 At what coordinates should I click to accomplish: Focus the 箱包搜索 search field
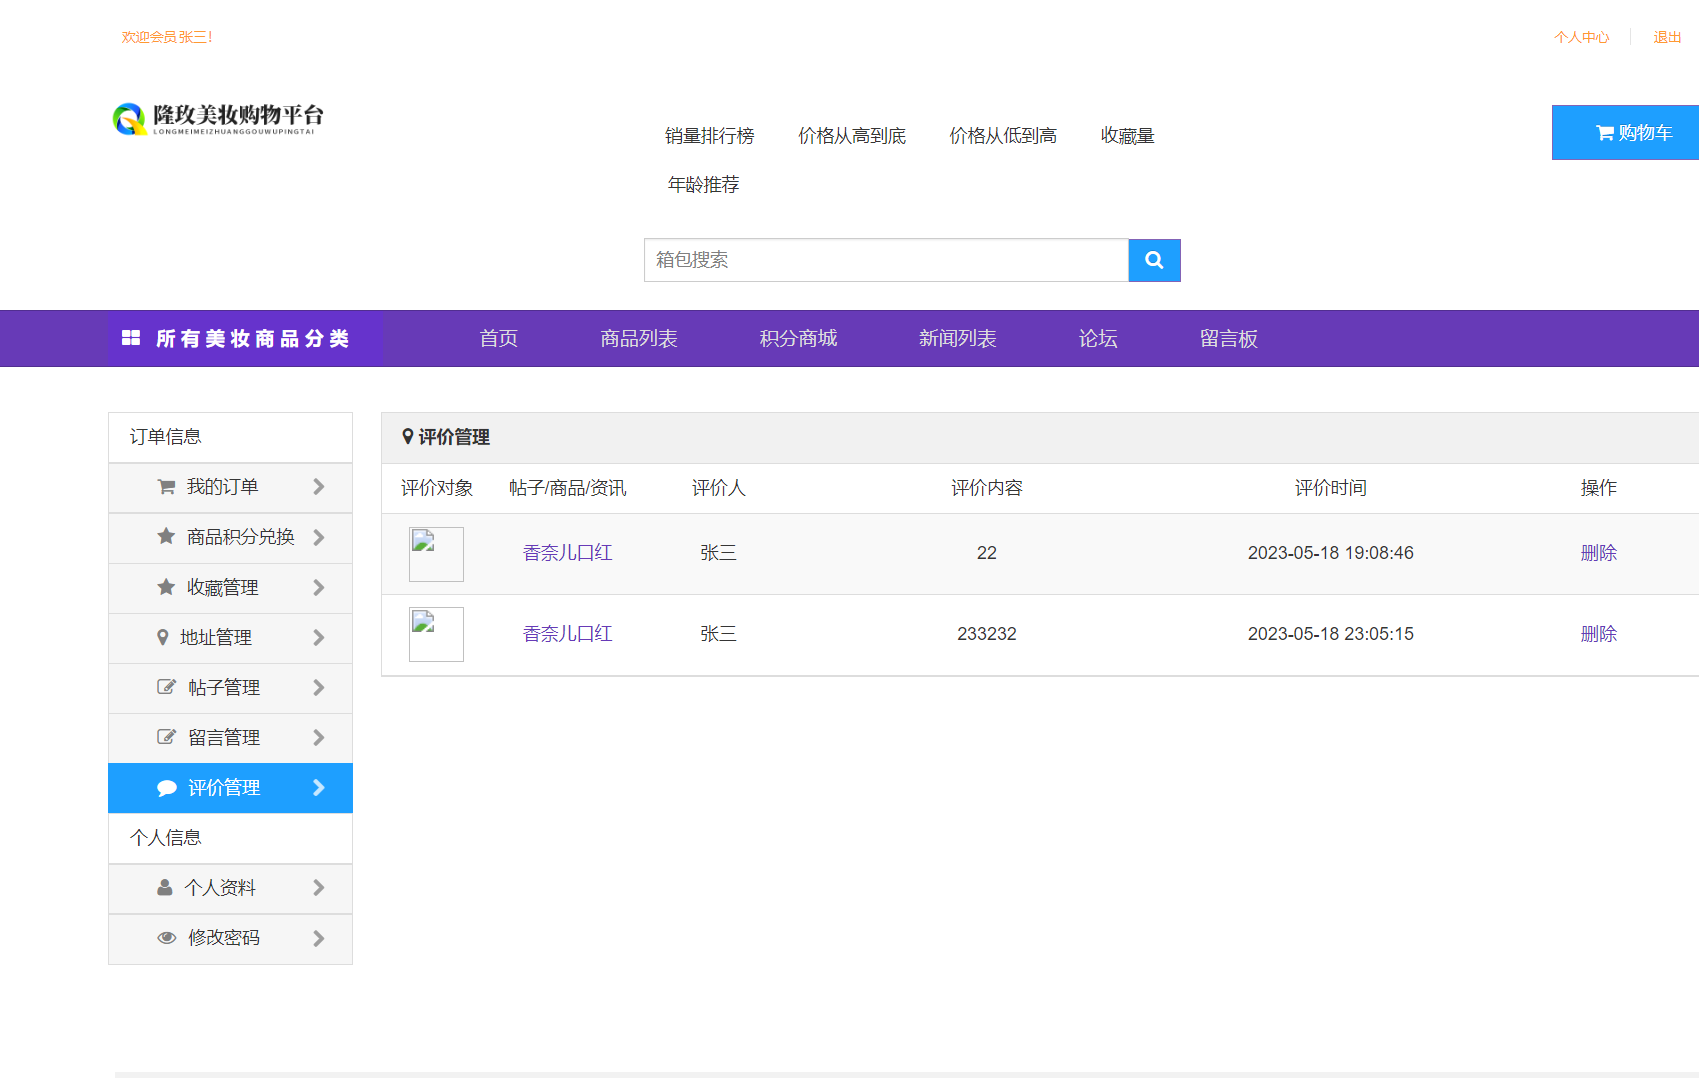(886, 260)
